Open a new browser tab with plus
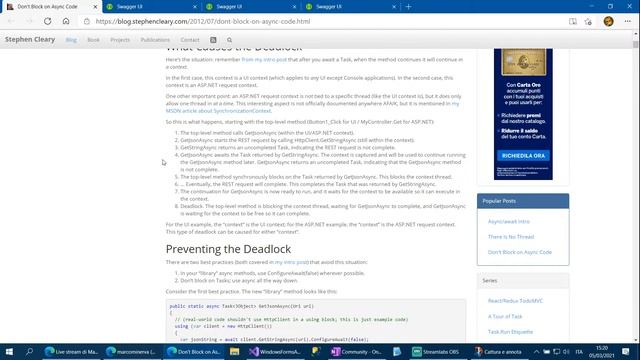 (408, 7)
